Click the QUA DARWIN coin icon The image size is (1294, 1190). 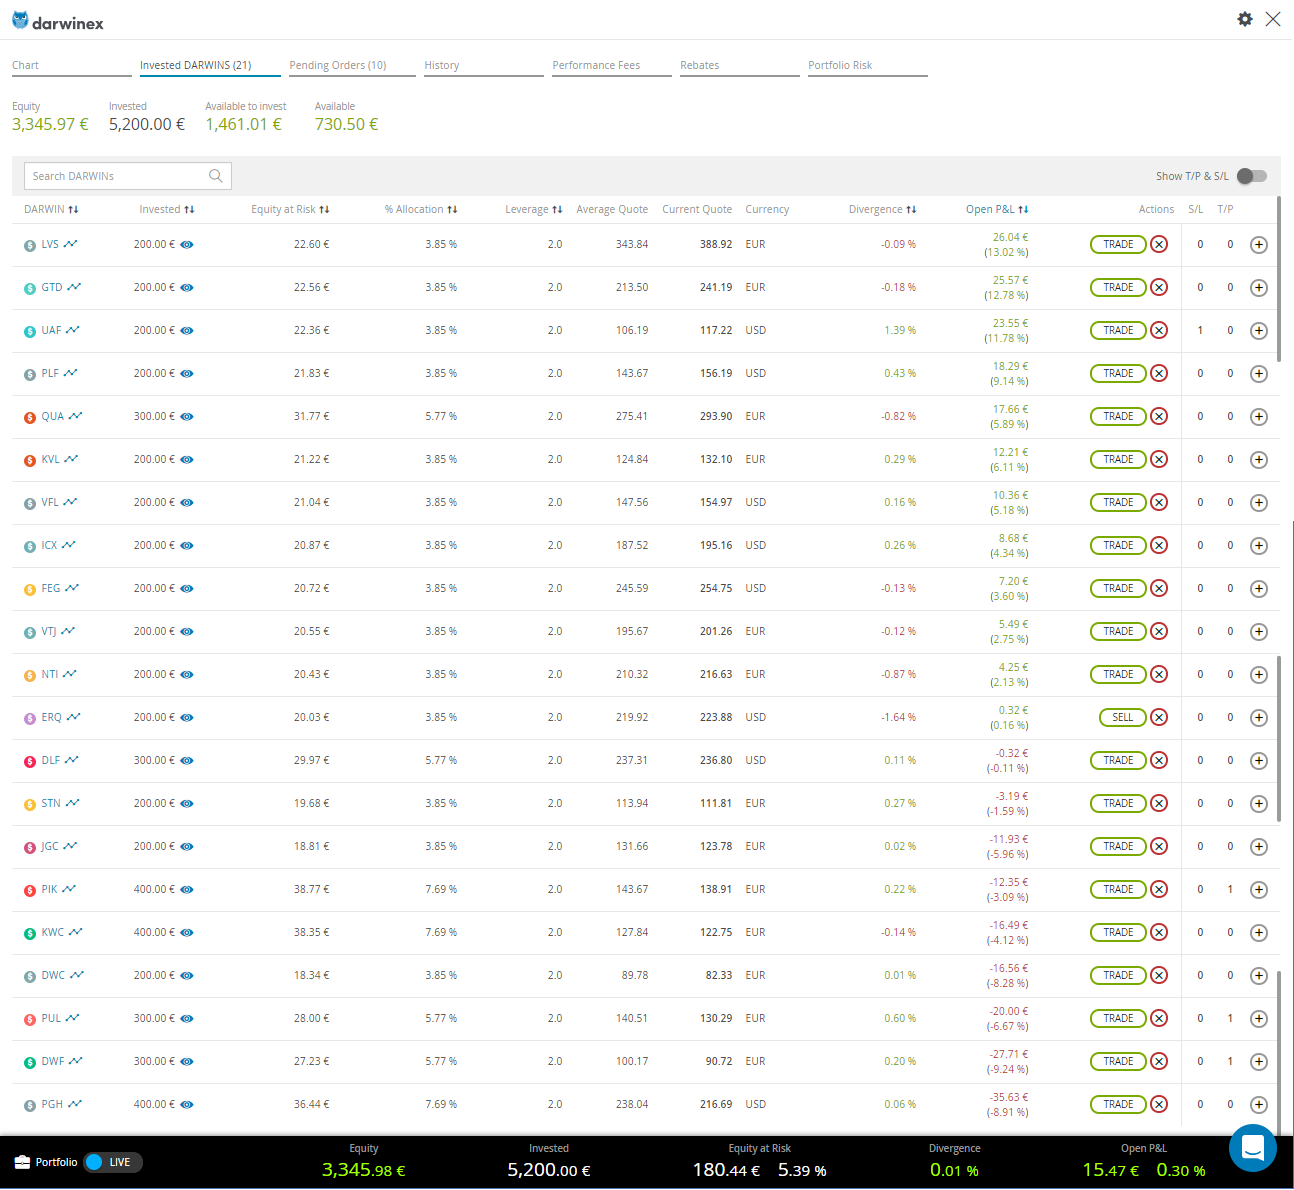click(x=30, y=417)
